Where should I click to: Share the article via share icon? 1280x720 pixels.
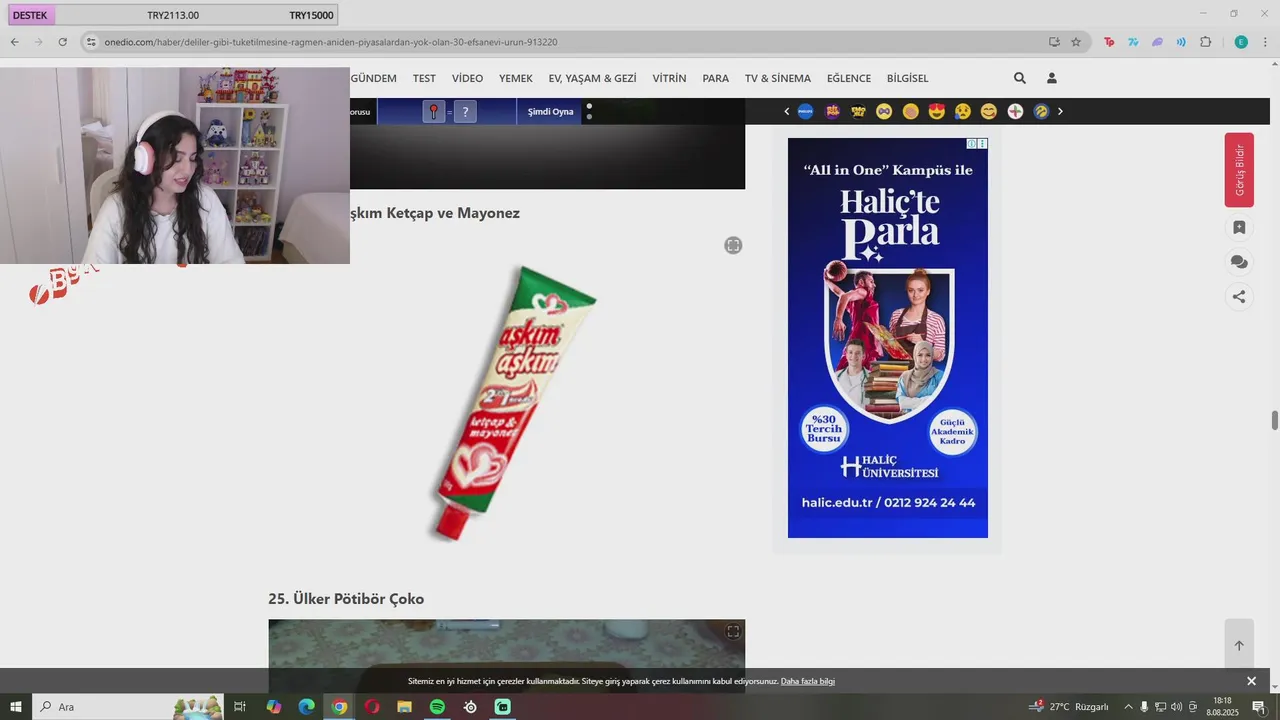1239,296
